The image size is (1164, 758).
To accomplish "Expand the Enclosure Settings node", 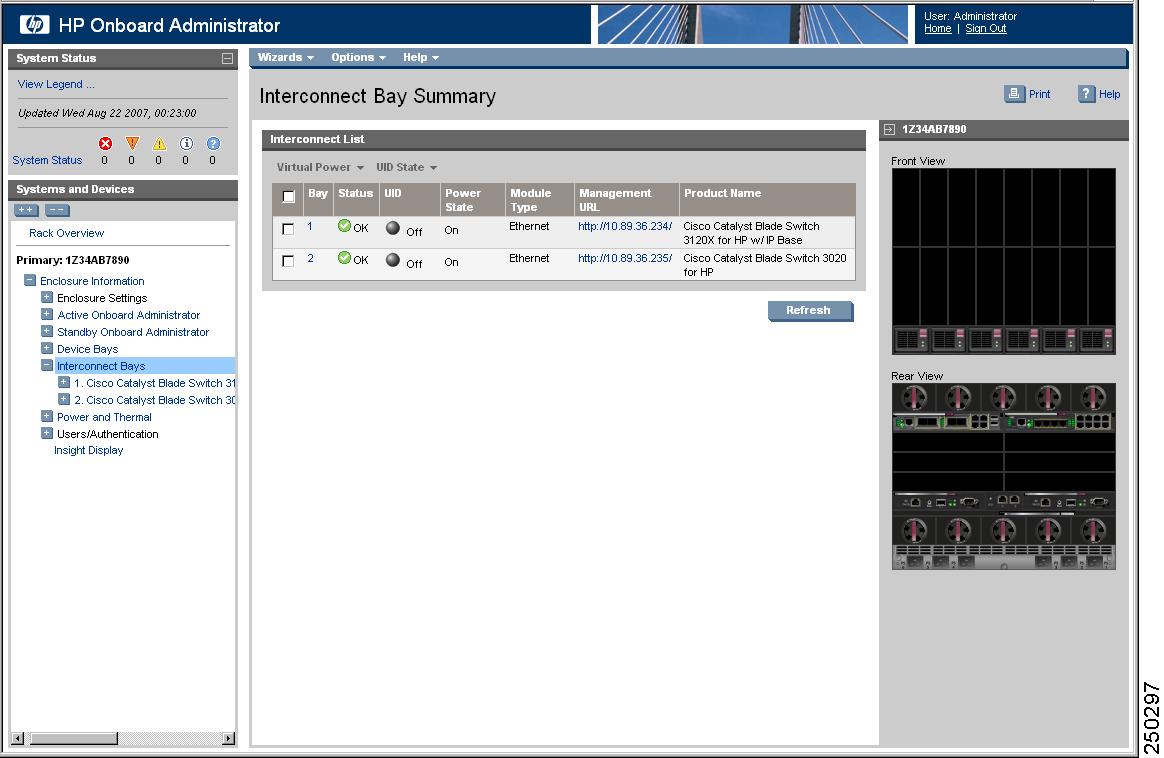I will [47, 298].
